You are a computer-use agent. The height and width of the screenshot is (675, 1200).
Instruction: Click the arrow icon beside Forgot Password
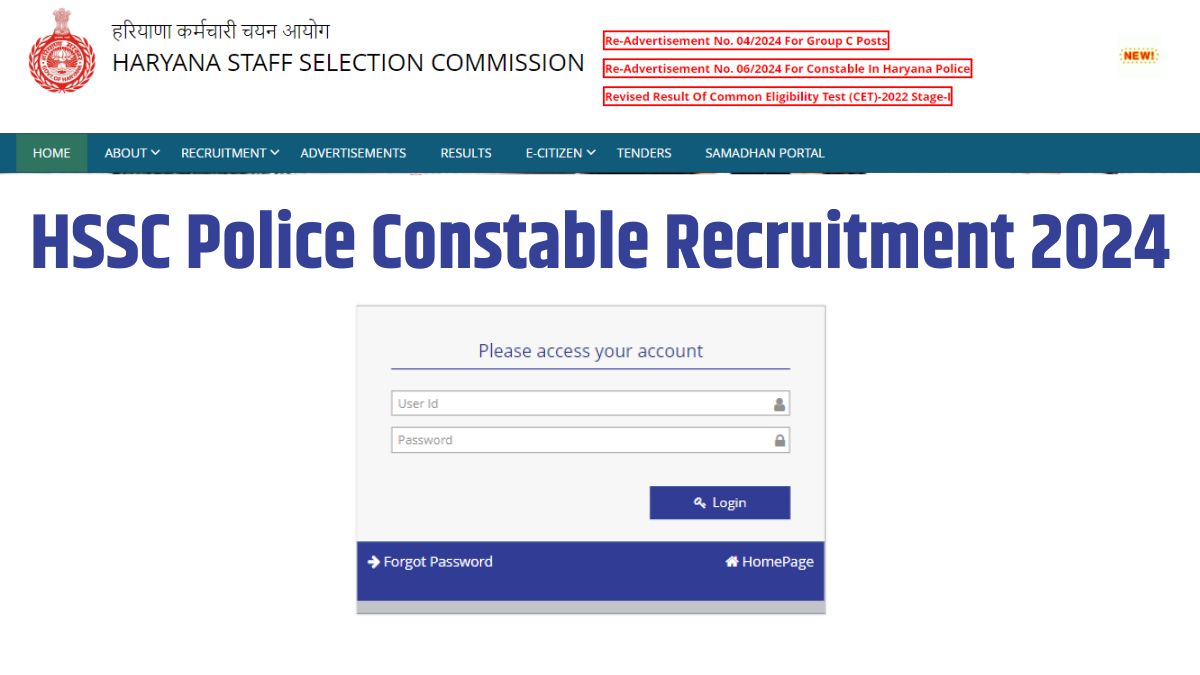[x=374, y=561]
